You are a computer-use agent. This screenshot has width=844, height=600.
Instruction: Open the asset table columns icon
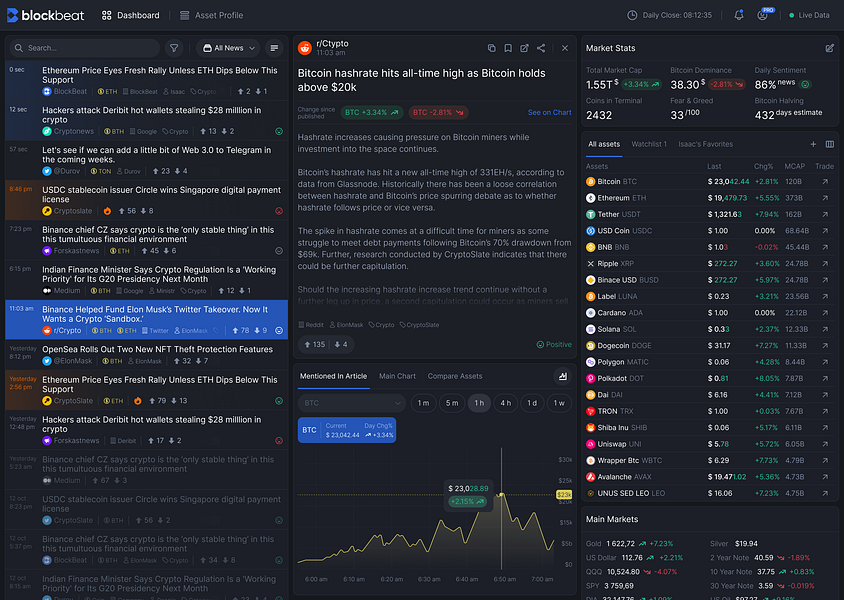829,144
